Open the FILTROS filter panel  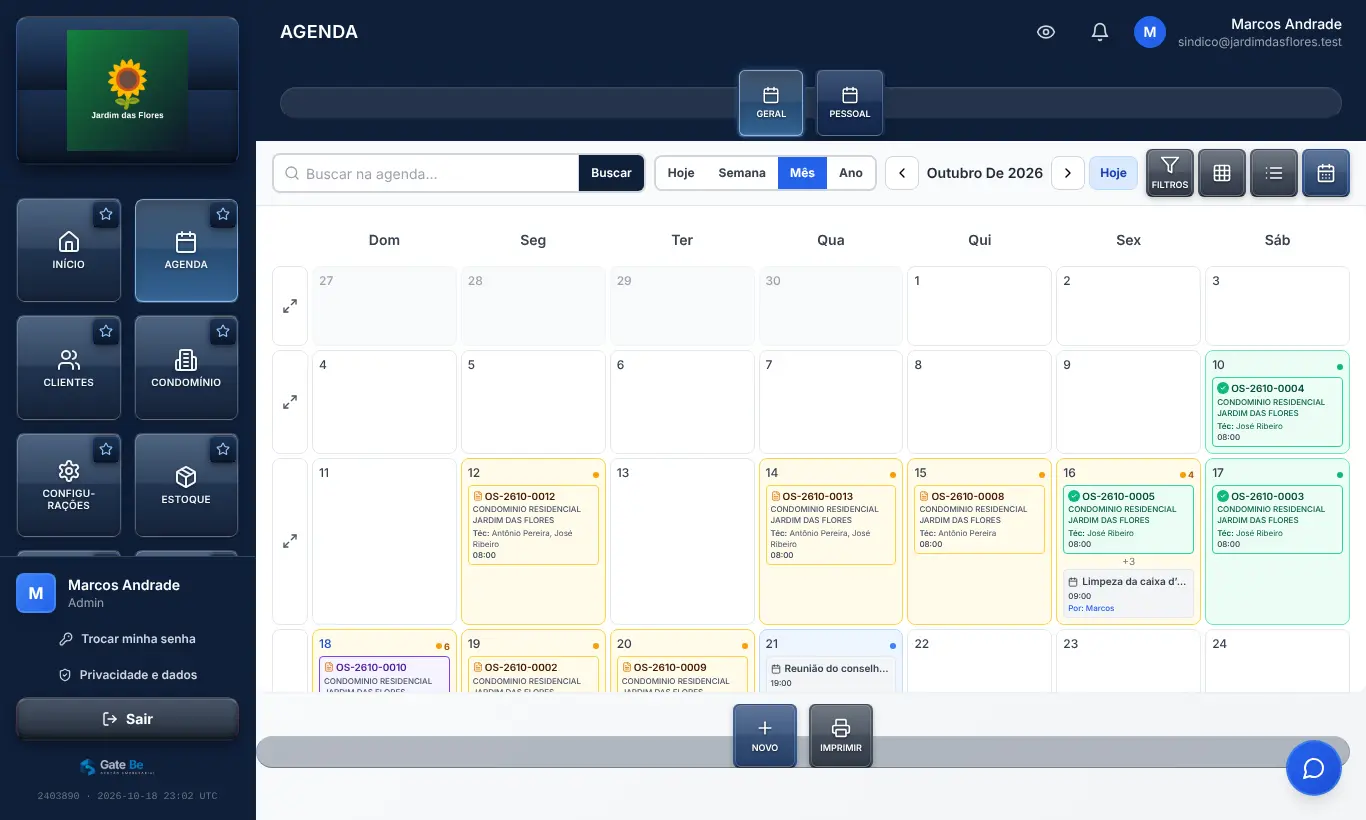coord(1170,173)
